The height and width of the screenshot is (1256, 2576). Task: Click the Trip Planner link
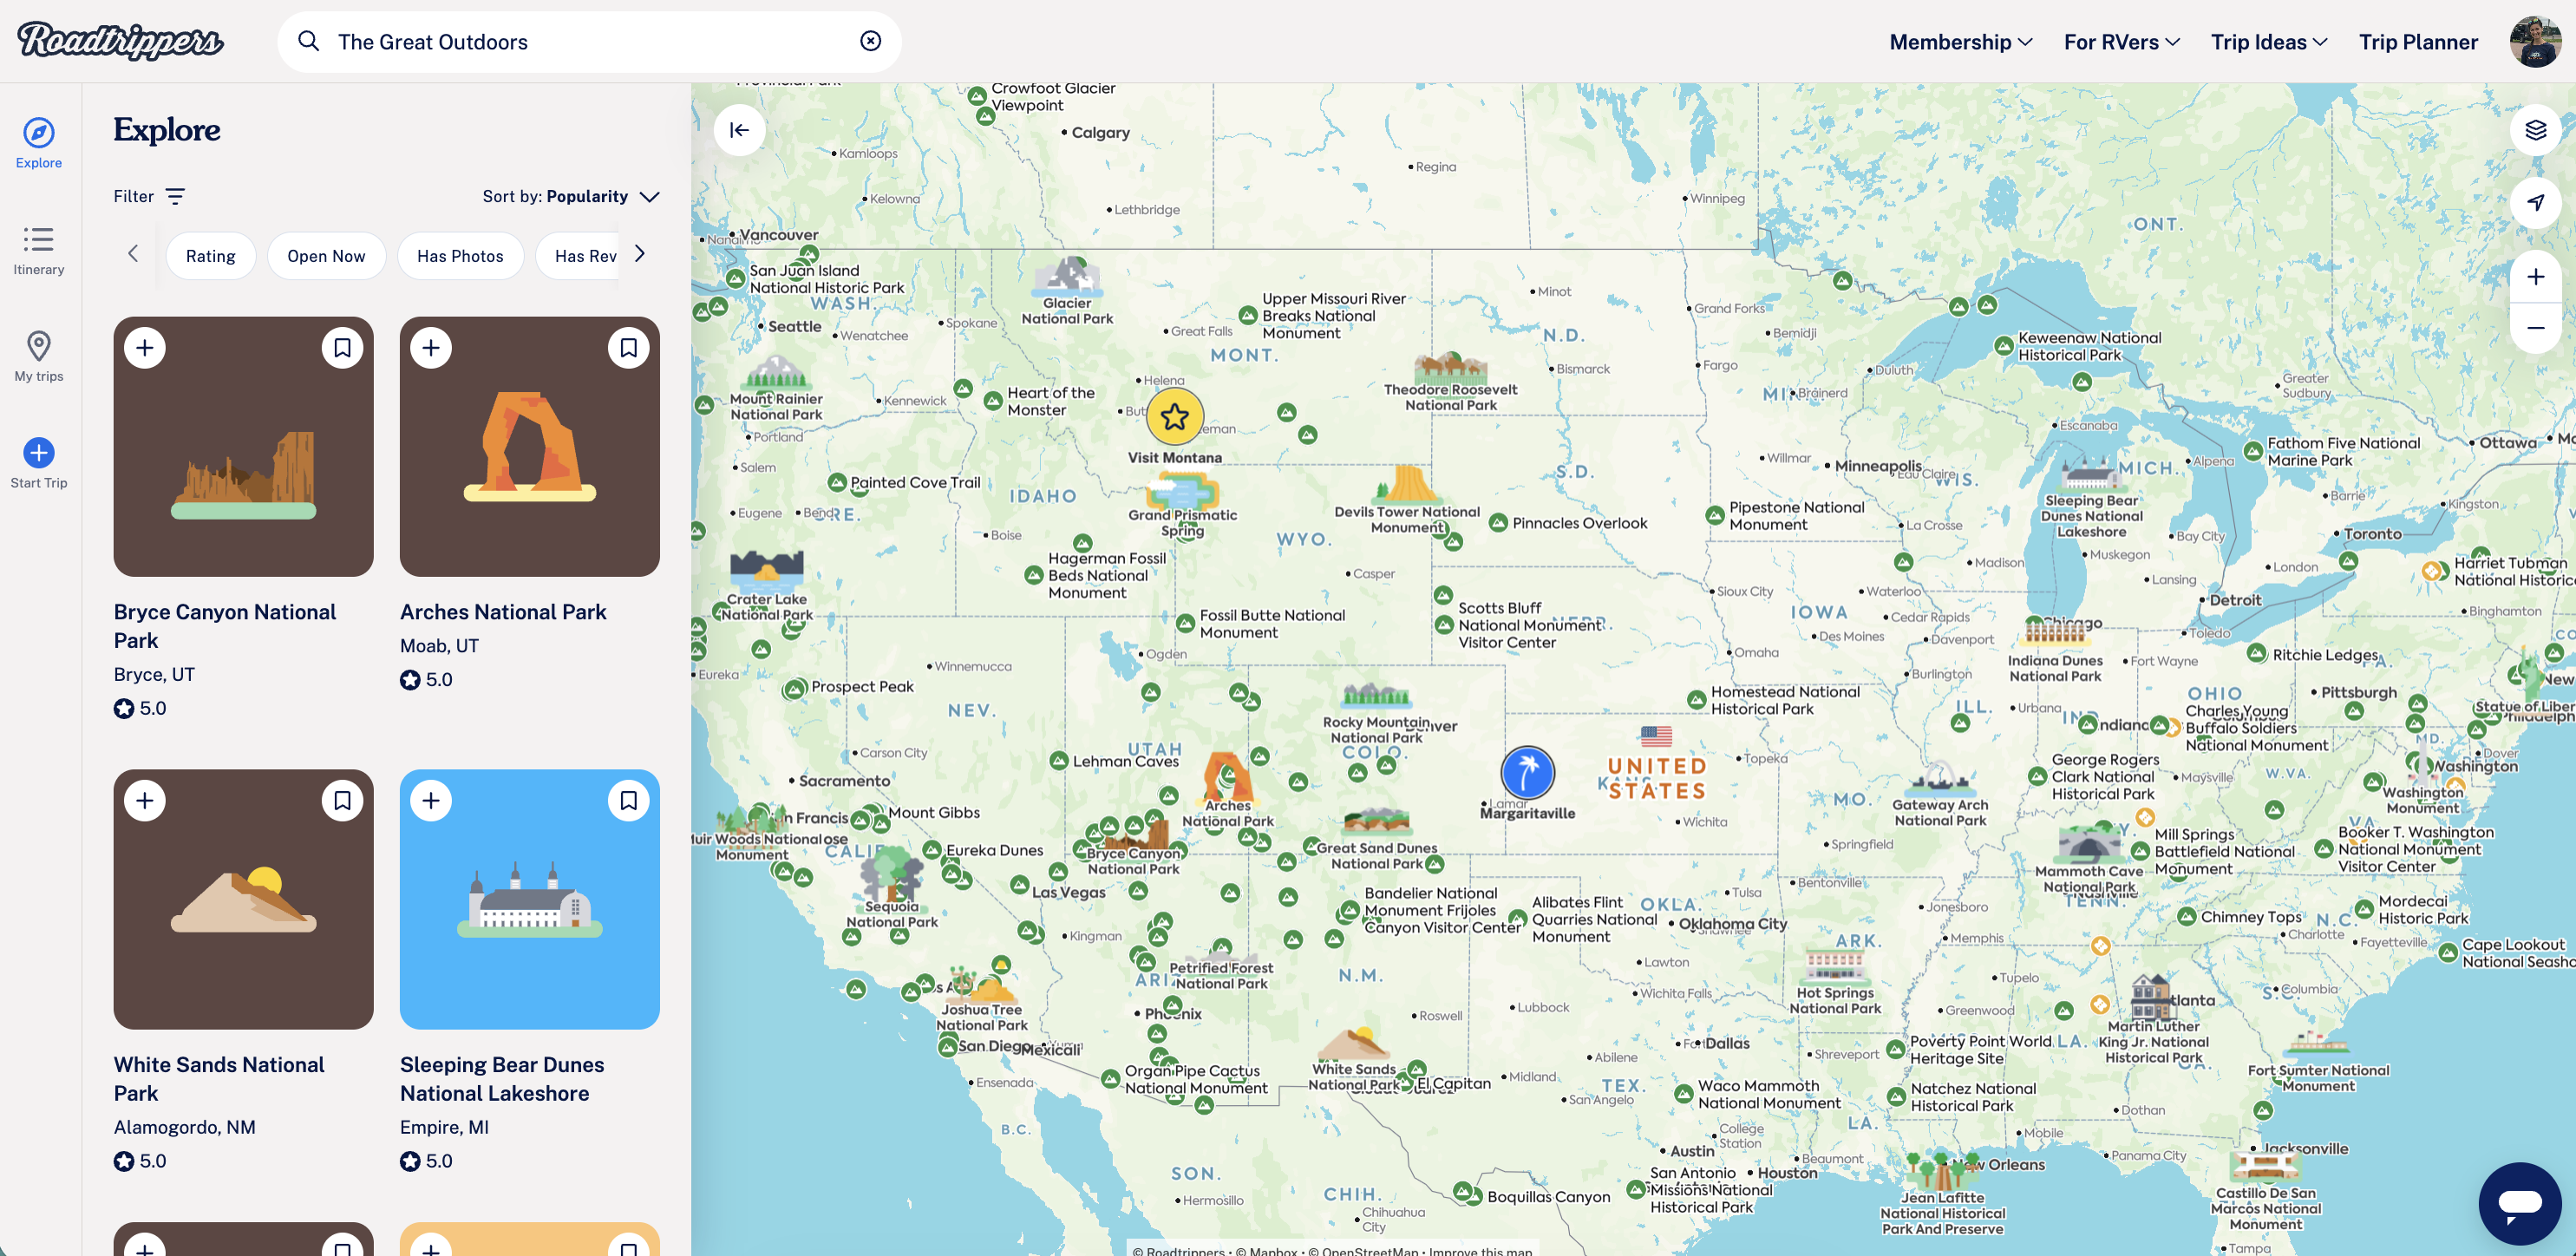pos(2417,42)
